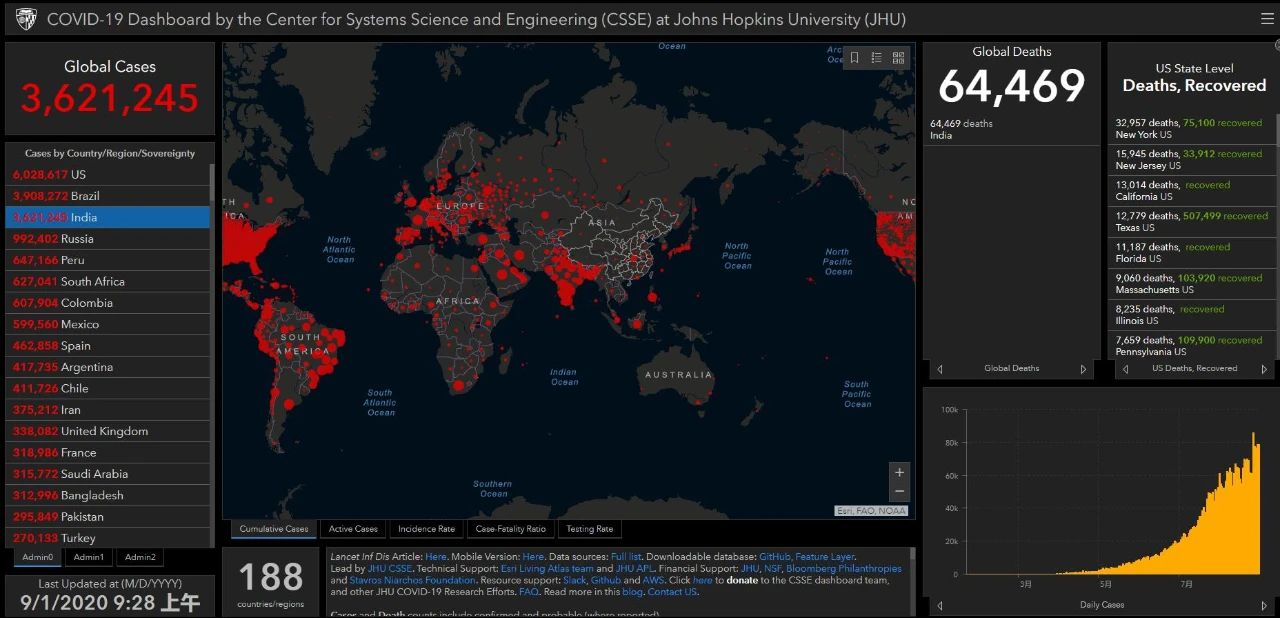The height and width of the screenshot is (618, 1280).
Task: Switch to the Active Cases tab
Action: pyautogui.click(x=353, y=529)
